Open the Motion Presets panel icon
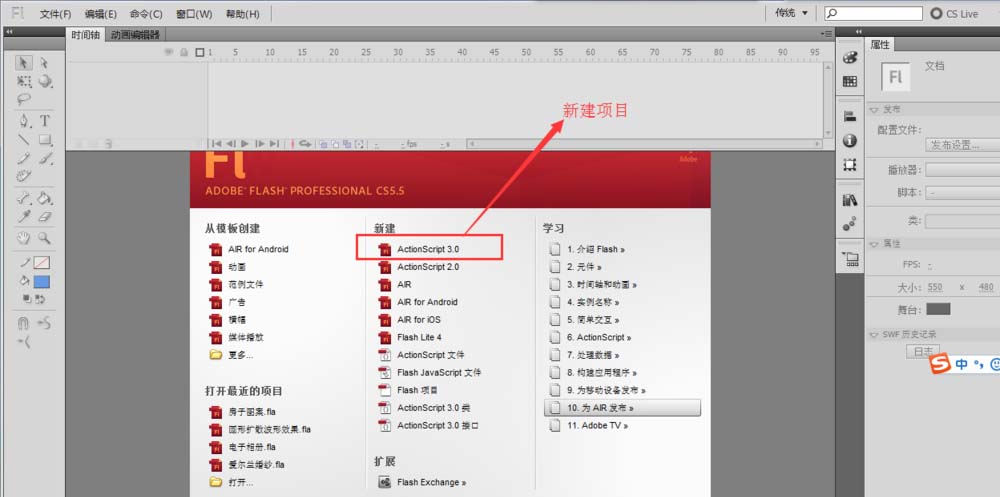The width and height of the screenshot is (1000, 497). 849,223
